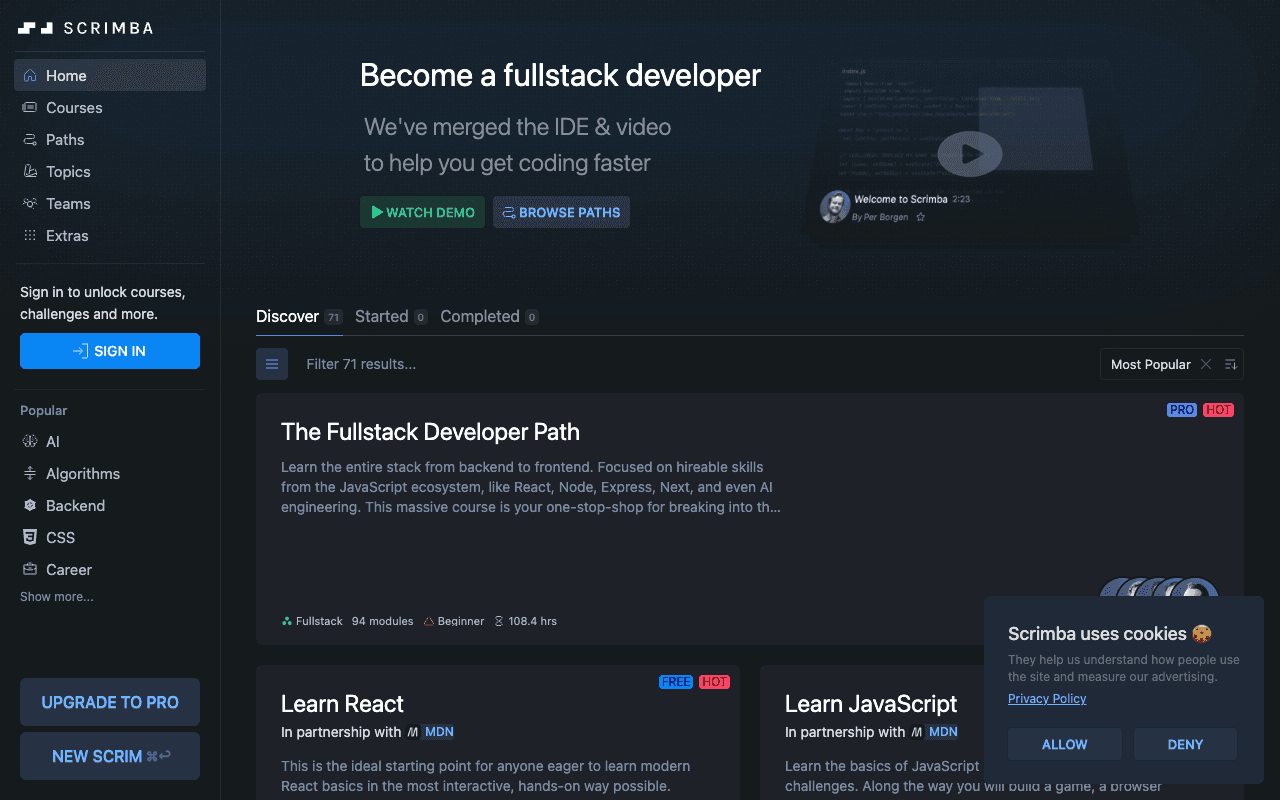Click Per Borgen's avatar
Viewport: 1280px width, 800px height.
click(x=835, y=207)
